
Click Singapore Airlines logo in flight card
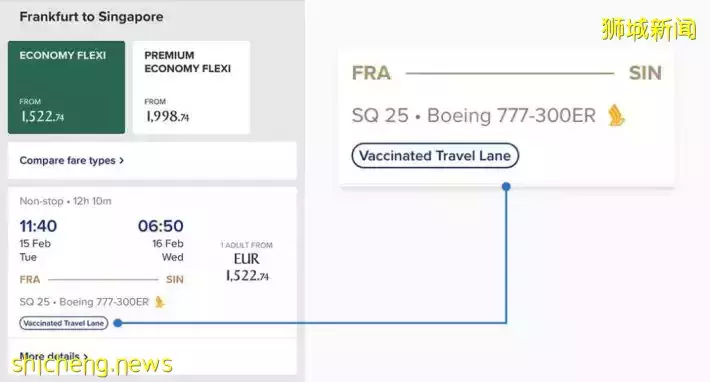tap(159, 302)
